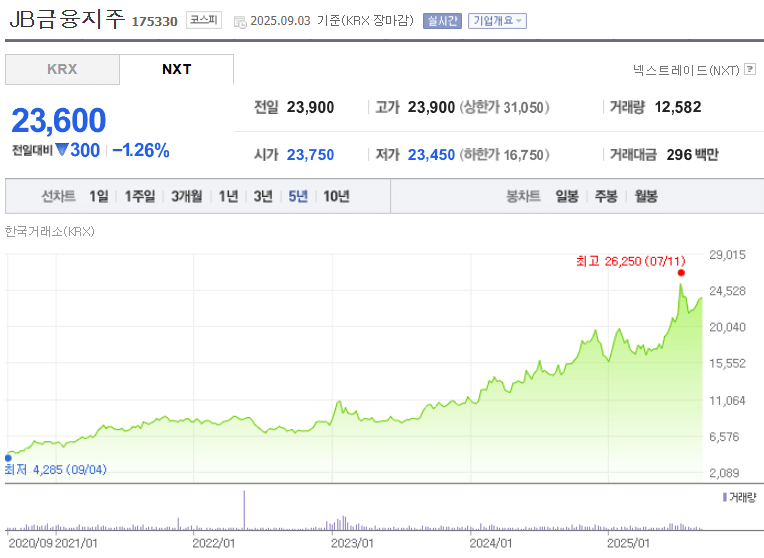Select the 5년 chart period

[298, 196]
